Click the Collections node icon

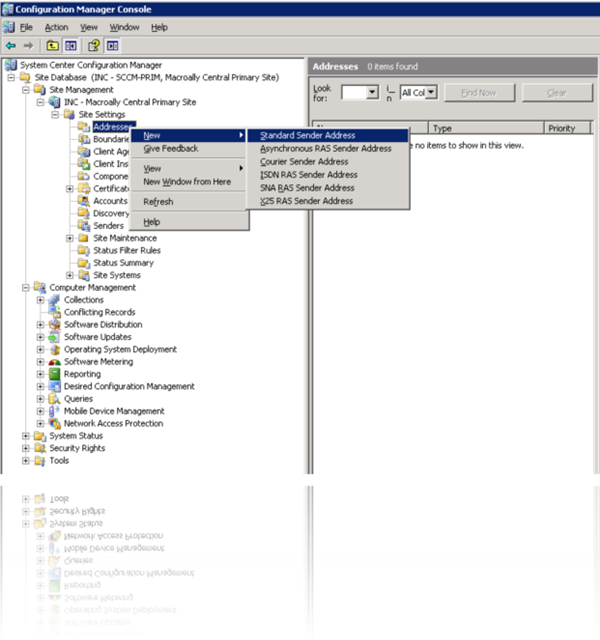(55, 300)
